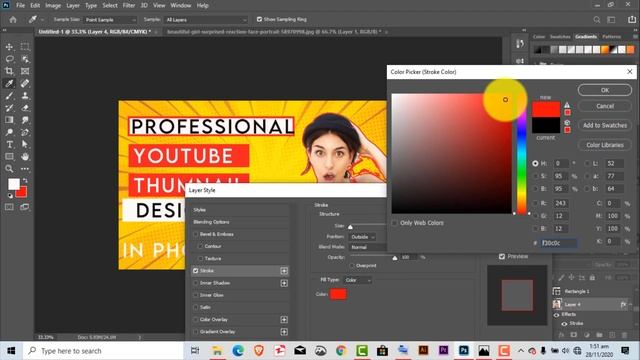Screen dimensions: 640x360
Task: Switch to the Swatches panel tab
Action: point(560,37)
